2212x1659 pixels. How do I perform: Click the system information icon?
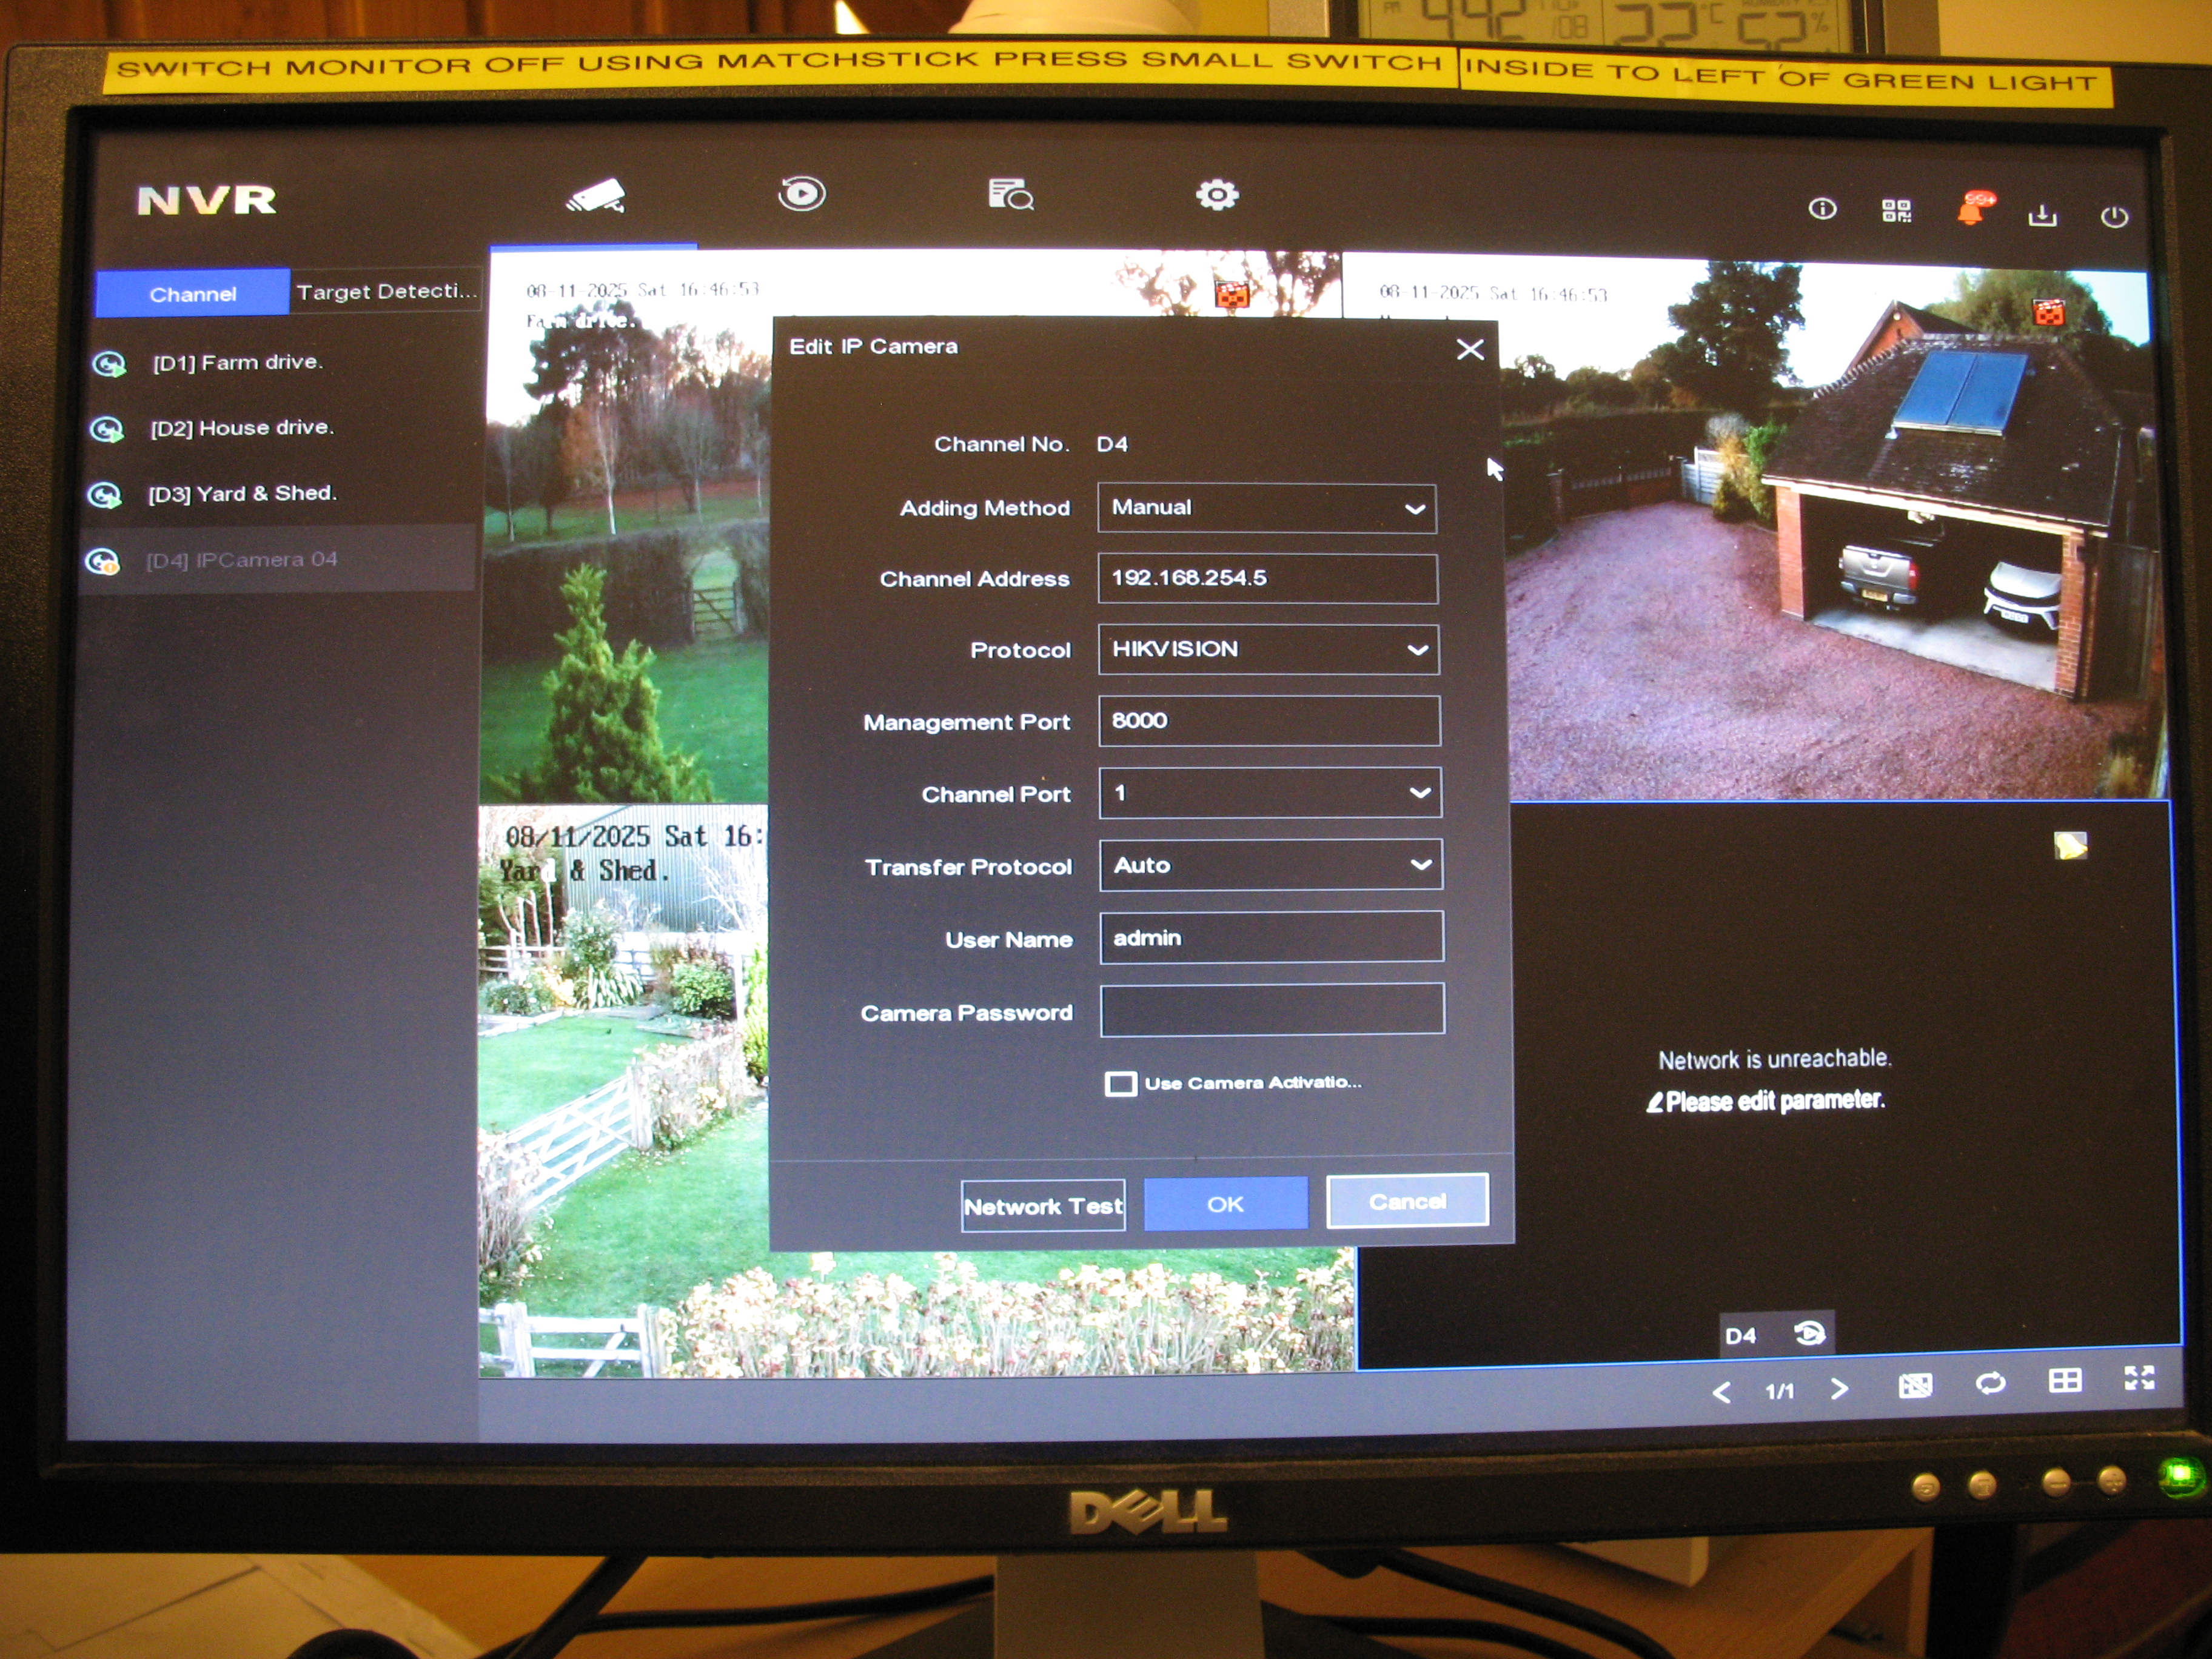tap(1822, 208)
